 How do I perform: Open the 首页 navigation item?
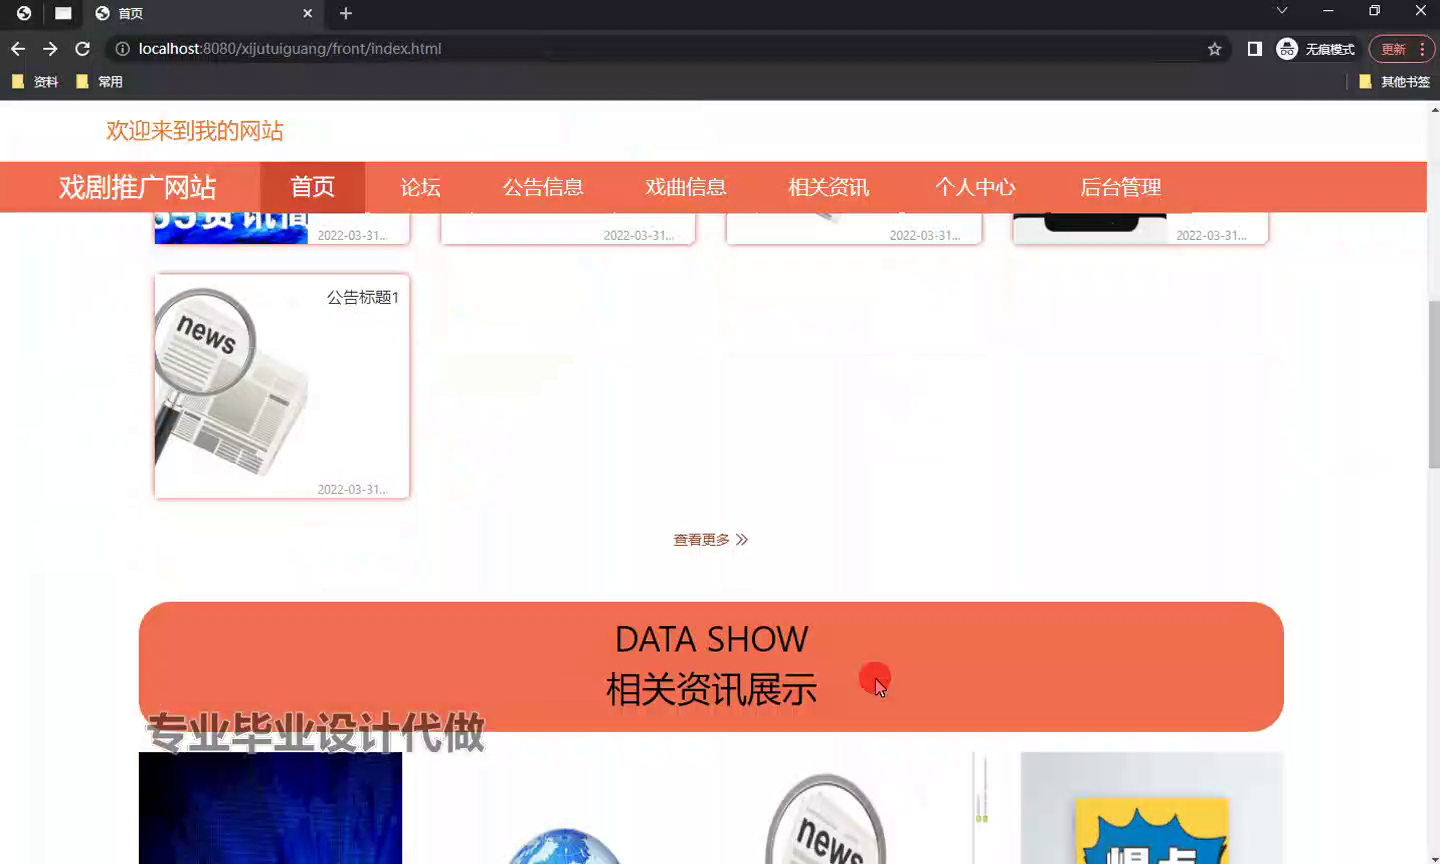(x=312, y=187)
